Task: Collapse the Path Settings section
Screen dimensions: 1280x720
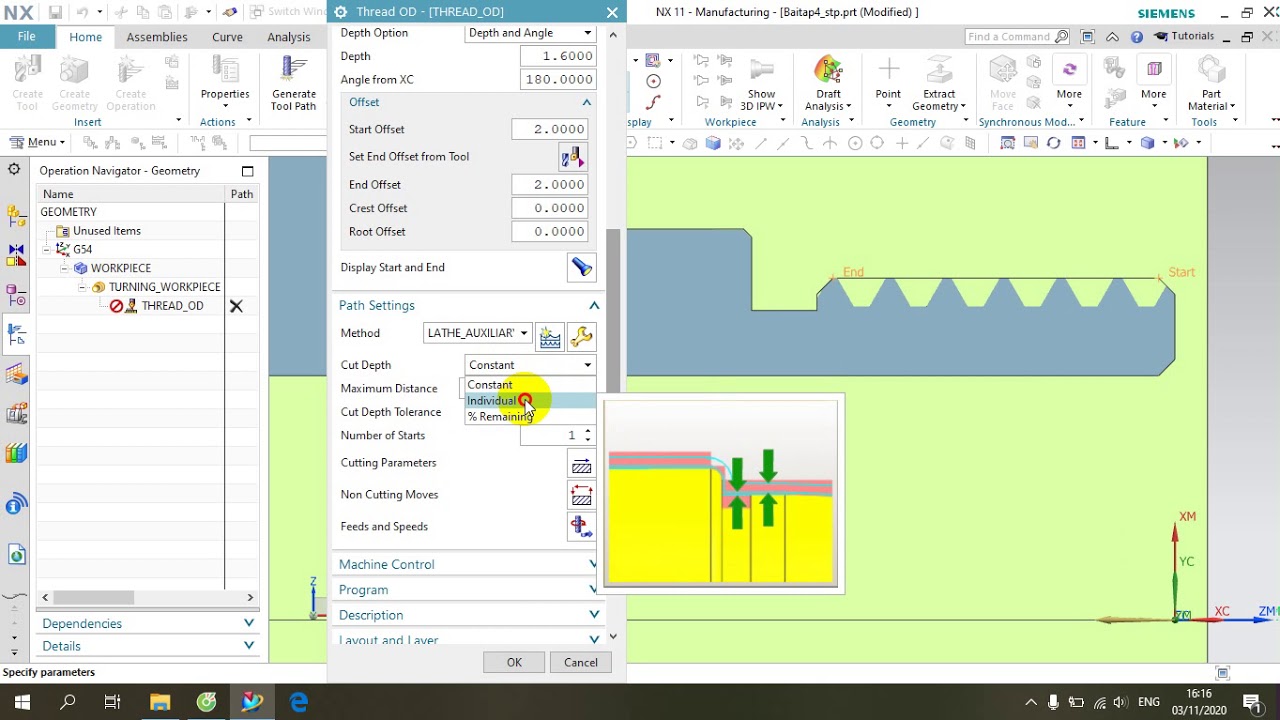Action: point(594,306)
